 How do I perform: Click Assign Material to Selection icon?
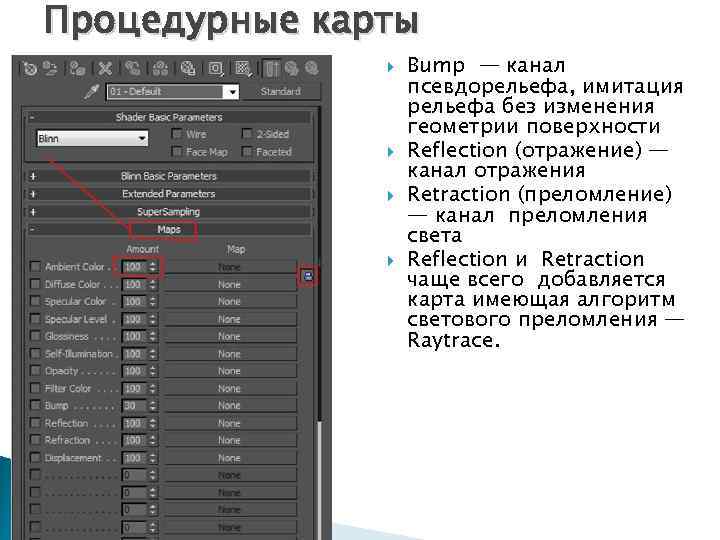[x=77, y=69]
